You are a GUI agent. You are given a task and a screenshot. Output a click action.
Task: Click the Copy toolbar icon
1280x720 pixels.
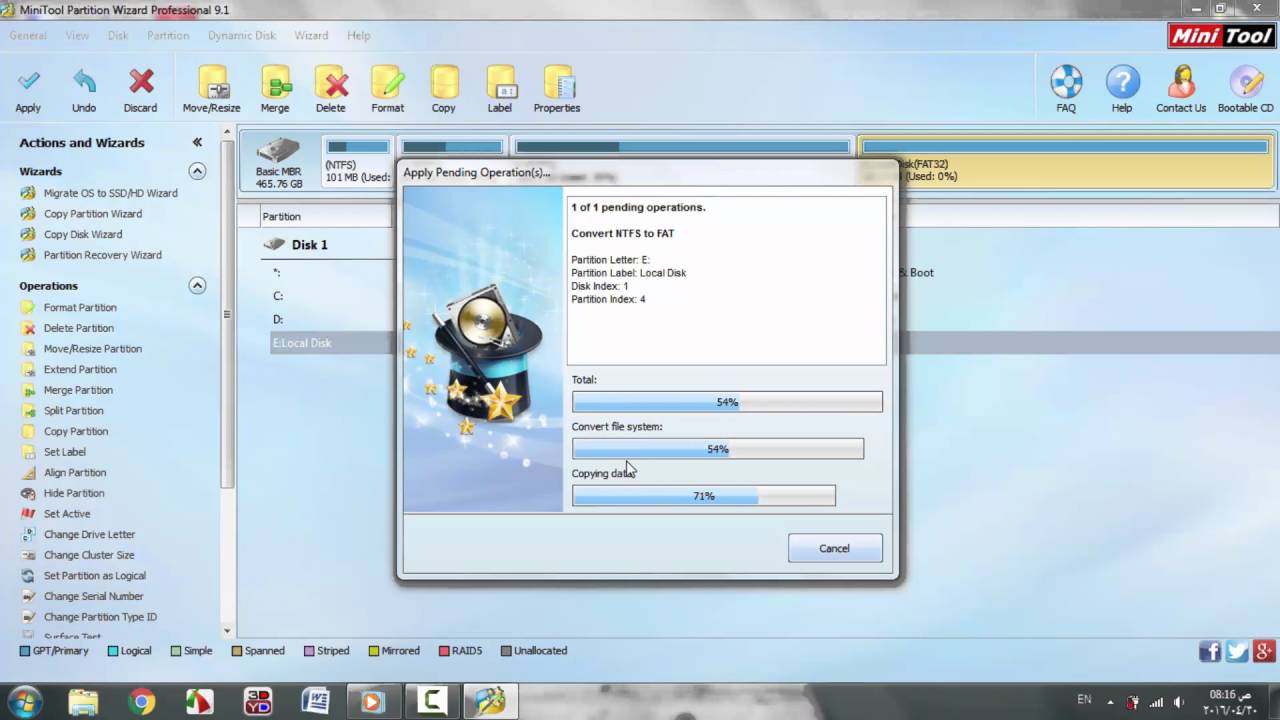444,82
